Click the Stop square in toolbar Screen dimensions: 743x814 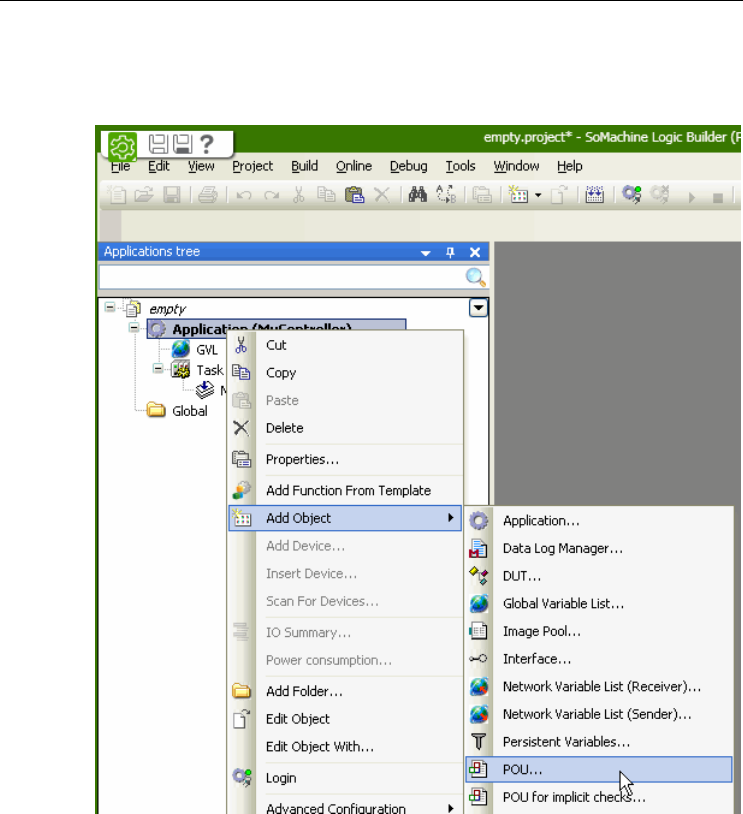[718, 198]
